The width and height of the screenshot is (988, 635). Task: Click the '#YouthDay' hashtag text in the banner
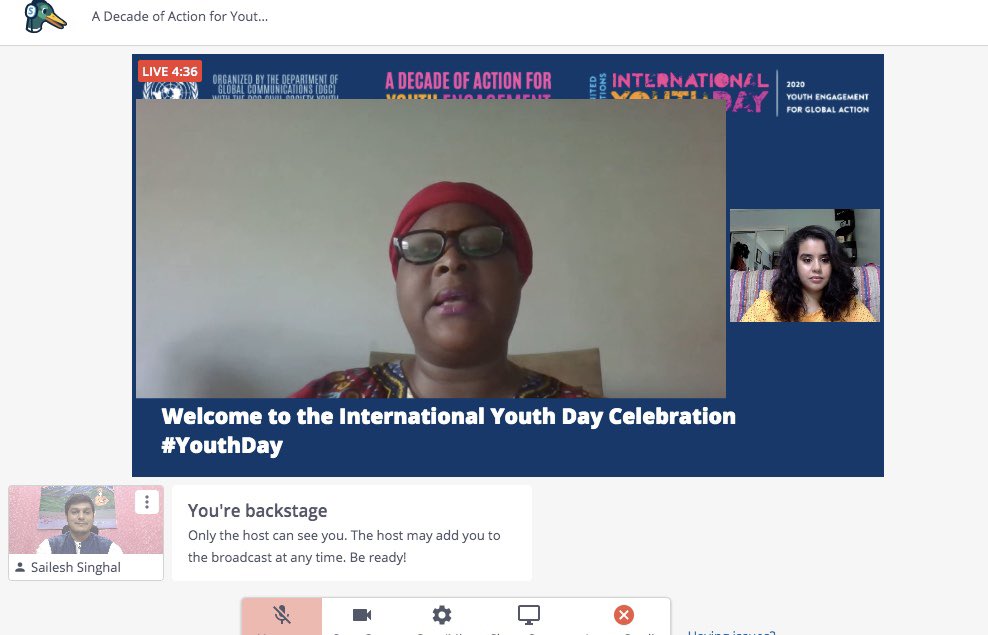pos(222,445)
